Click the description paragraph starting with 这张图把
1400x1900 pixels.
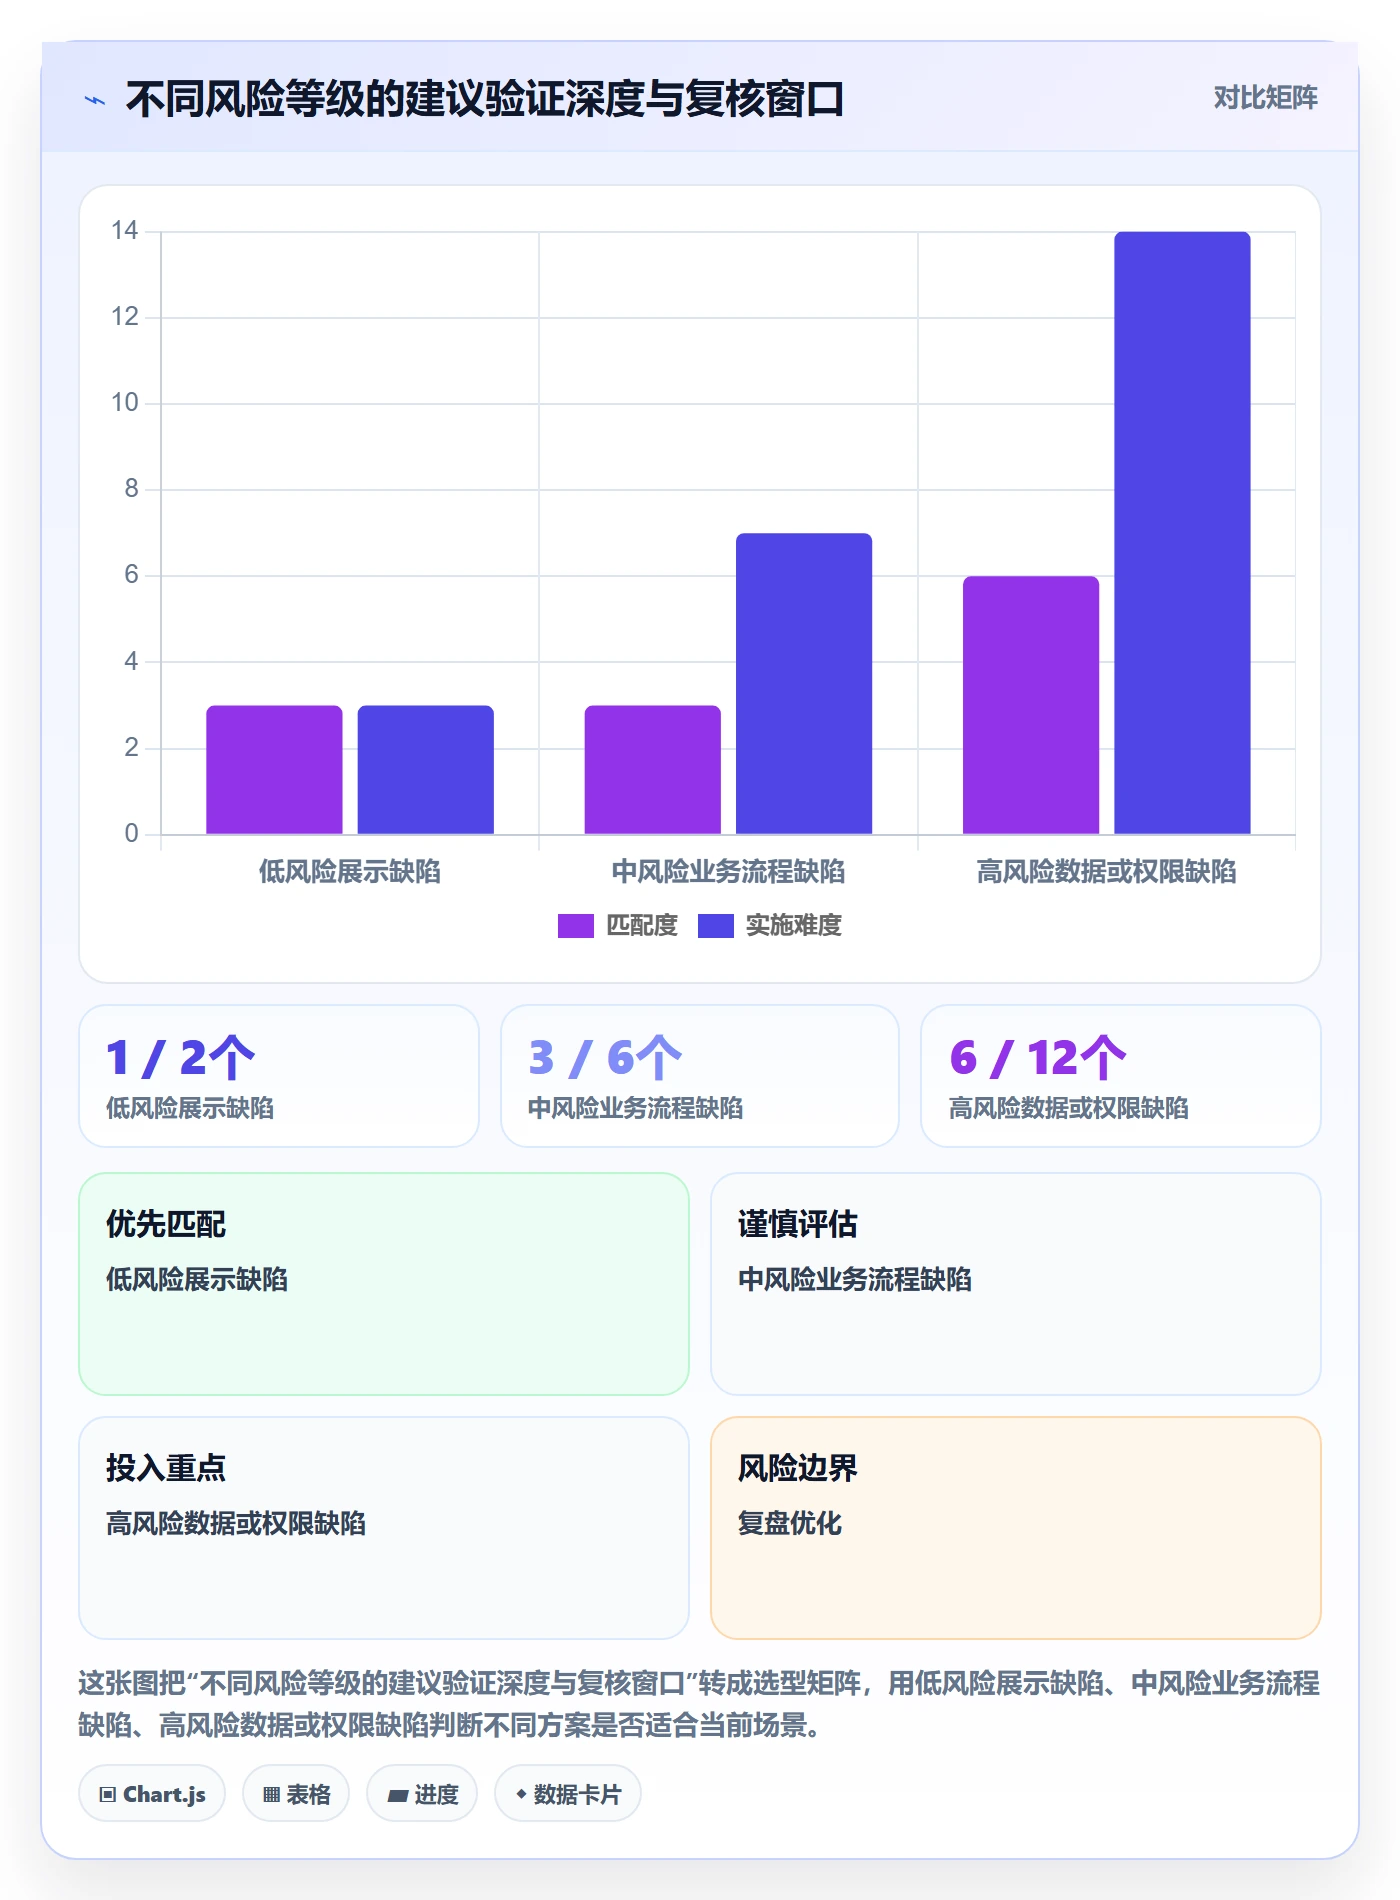point(699,1704)
